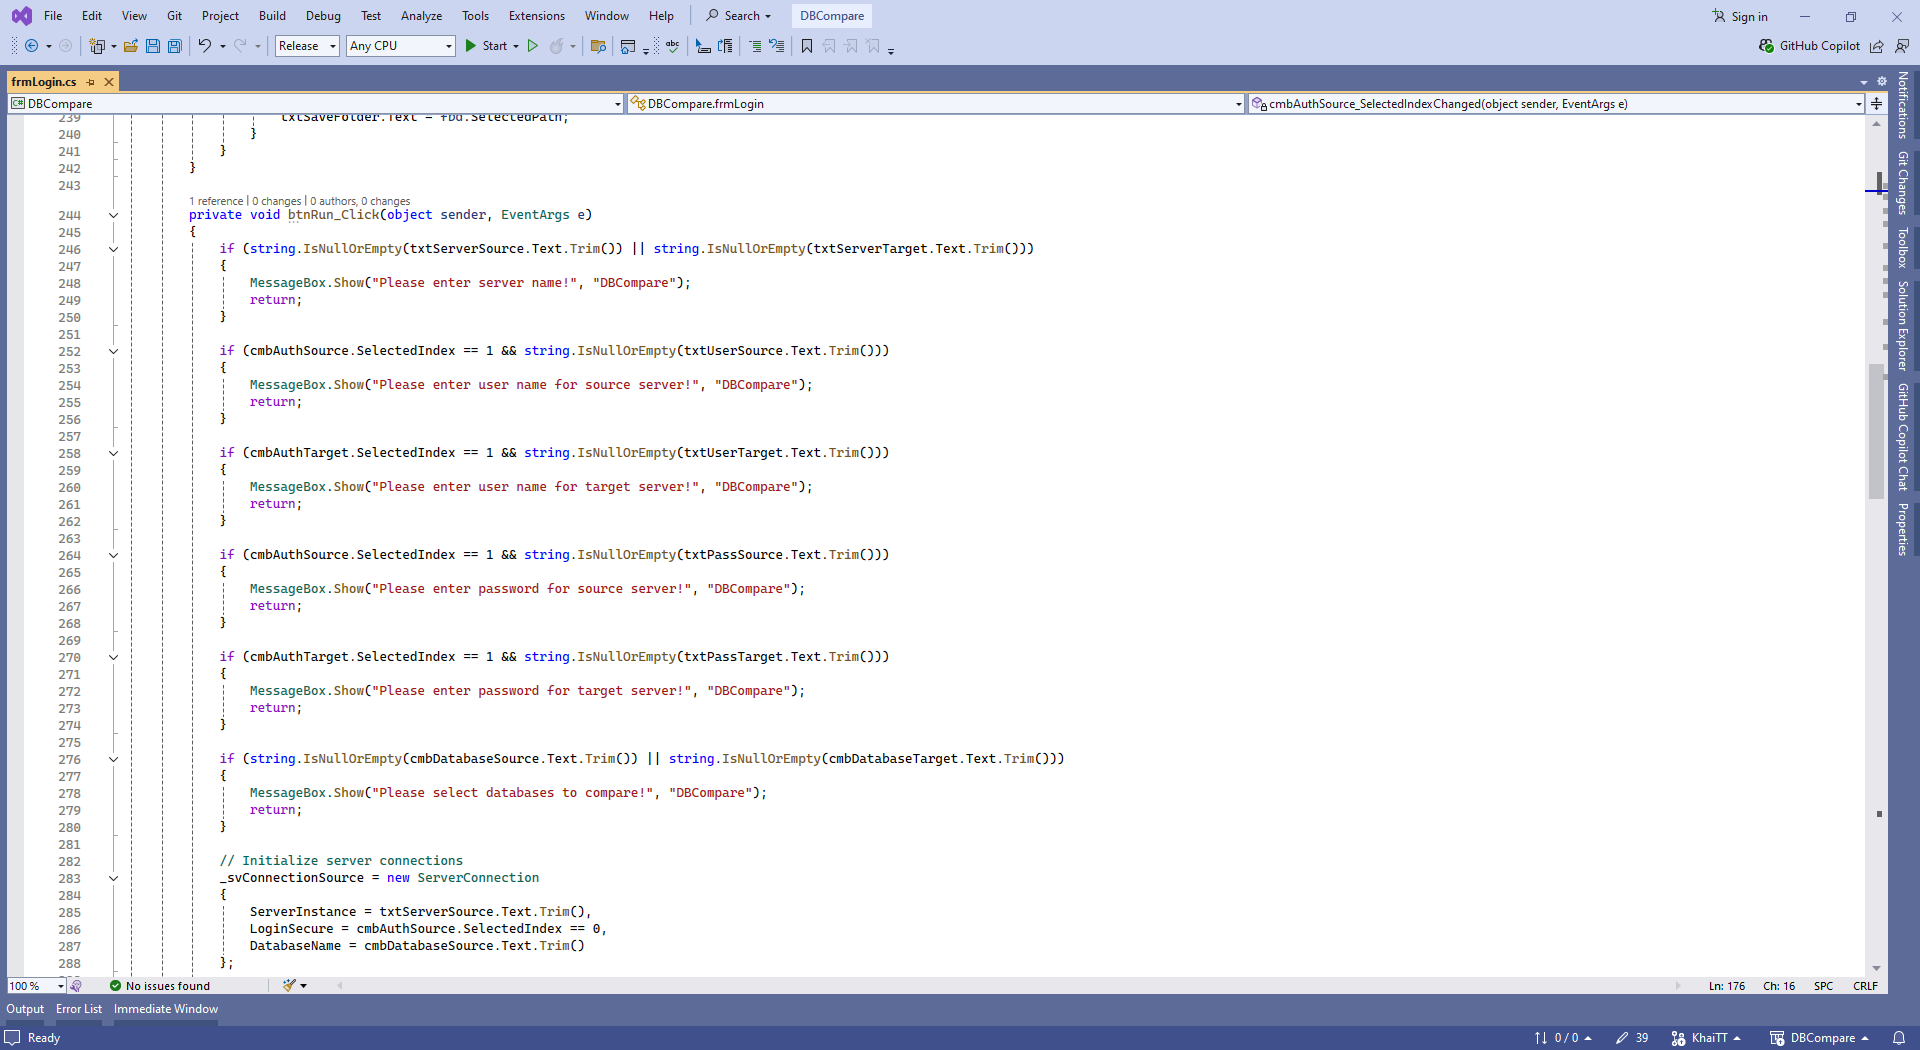Image resolution: width=1920 pixels, height=1050 pixels.
Task: Open the Git Changes side panel tab
Action: coord(1903,183)
